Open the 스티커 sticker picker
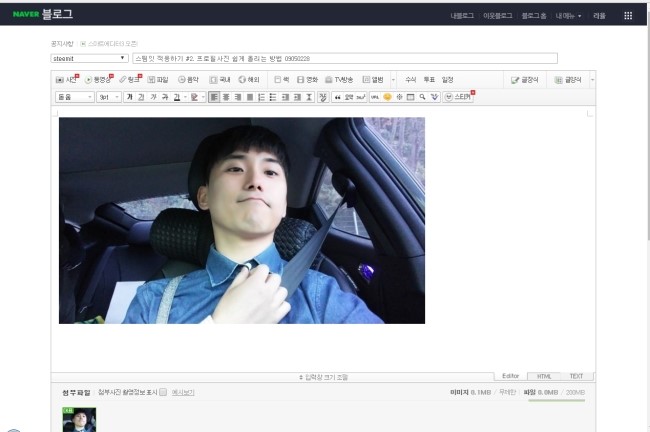 458,97
